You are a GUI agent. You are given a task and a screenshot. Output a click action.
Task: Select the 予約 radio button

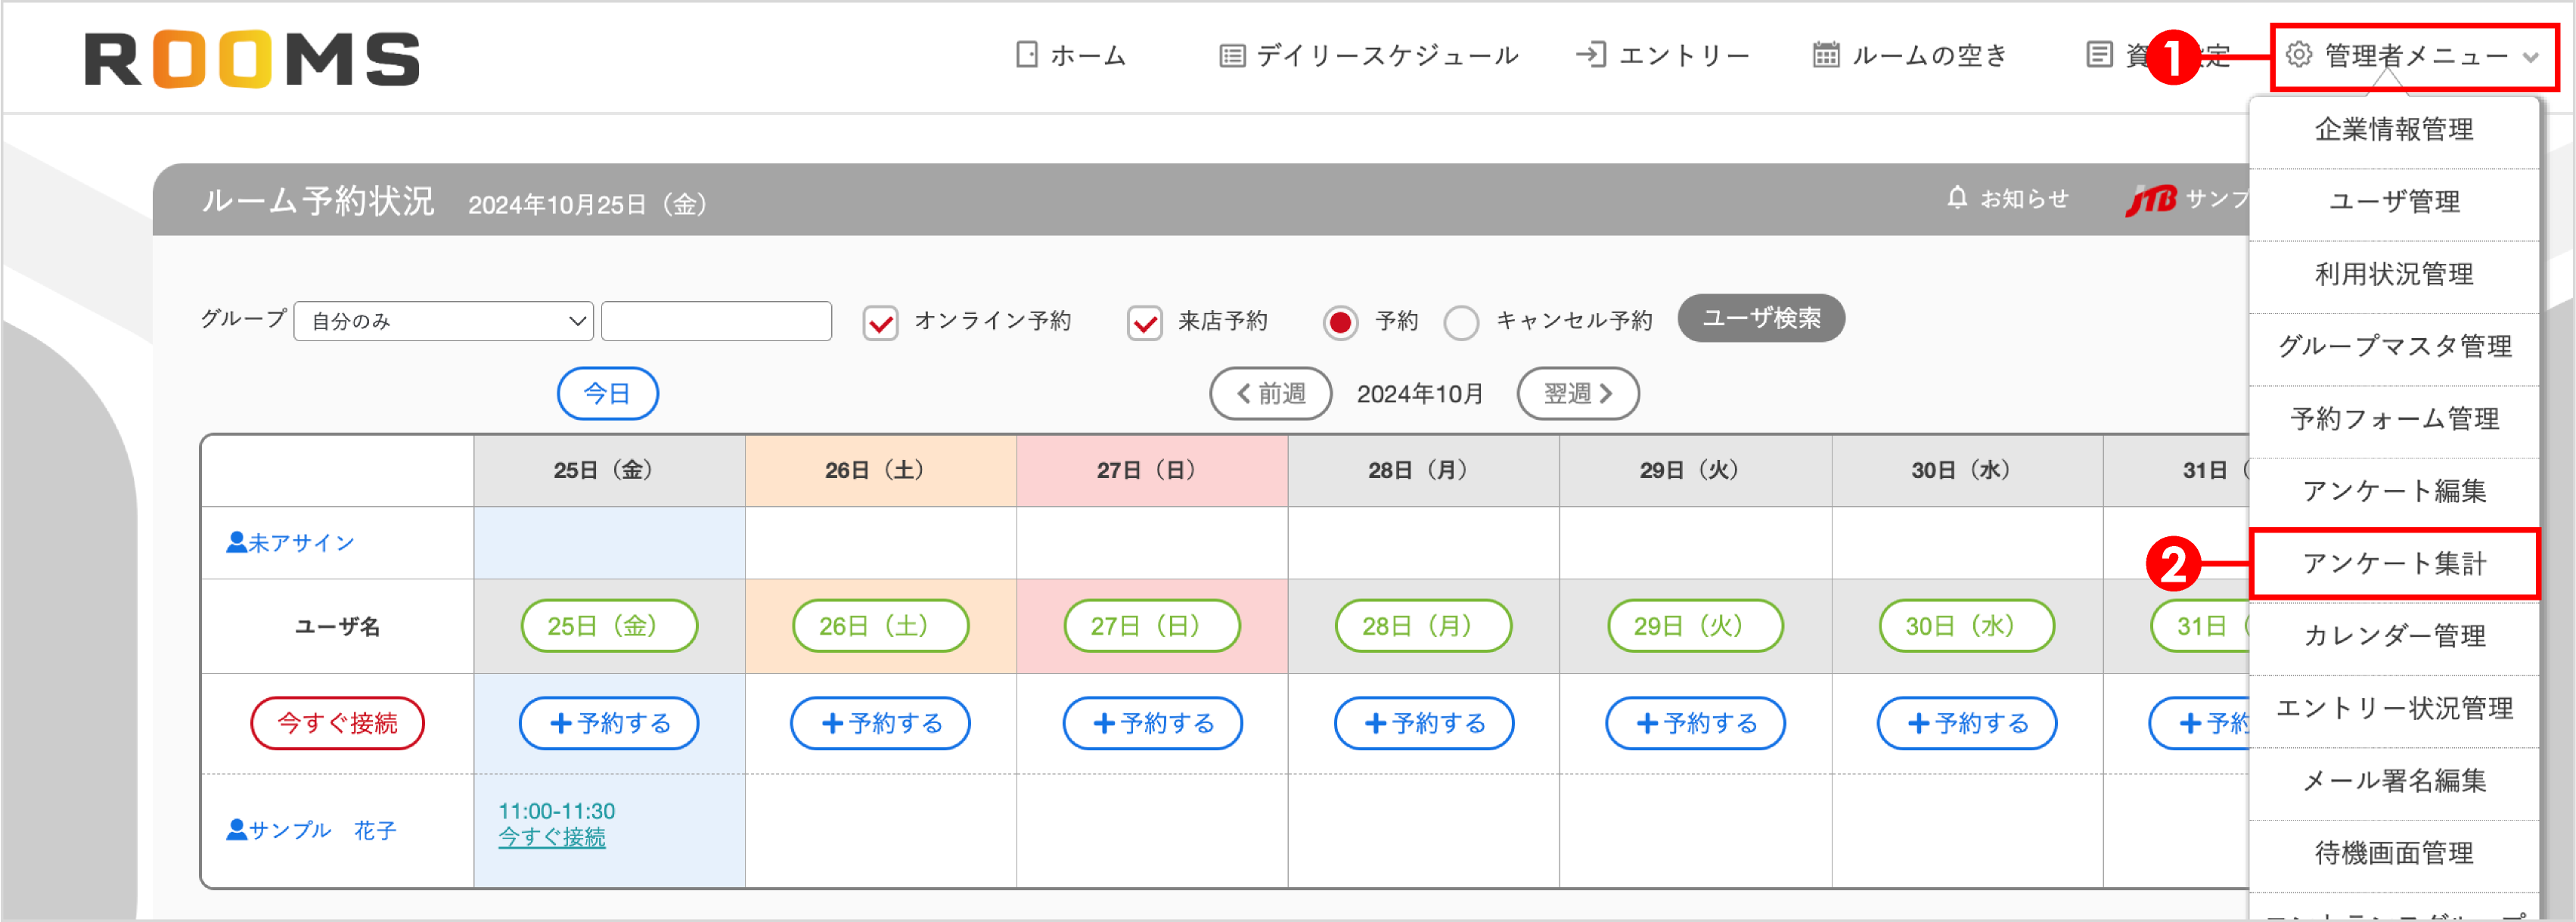(1340, 322)
